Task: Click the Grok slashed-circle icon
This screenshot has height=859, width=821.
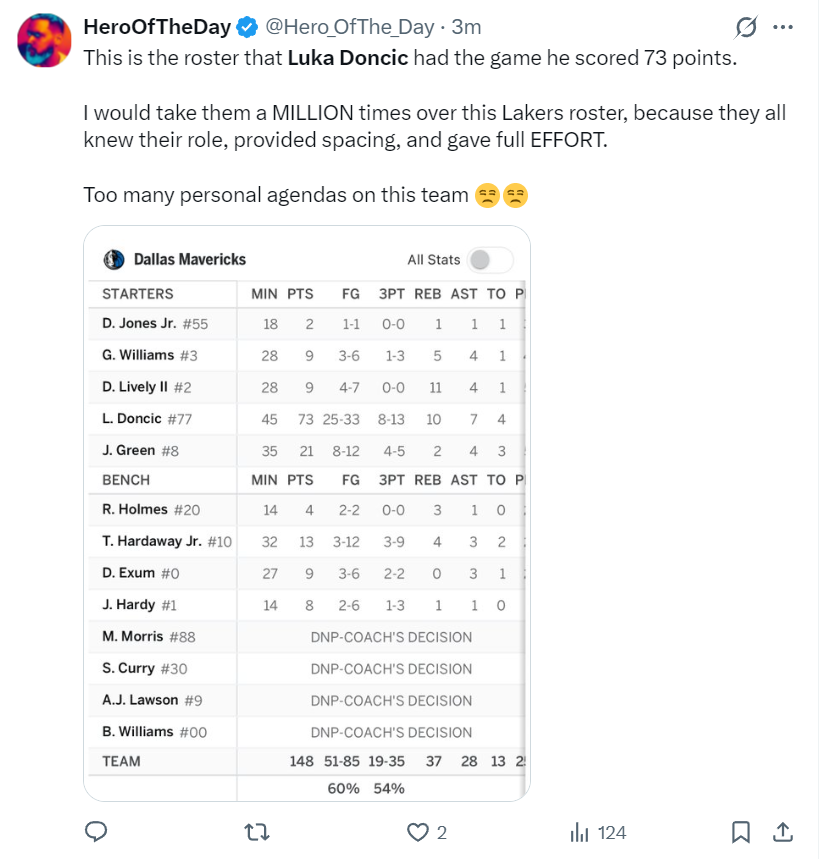Action: 746,27
